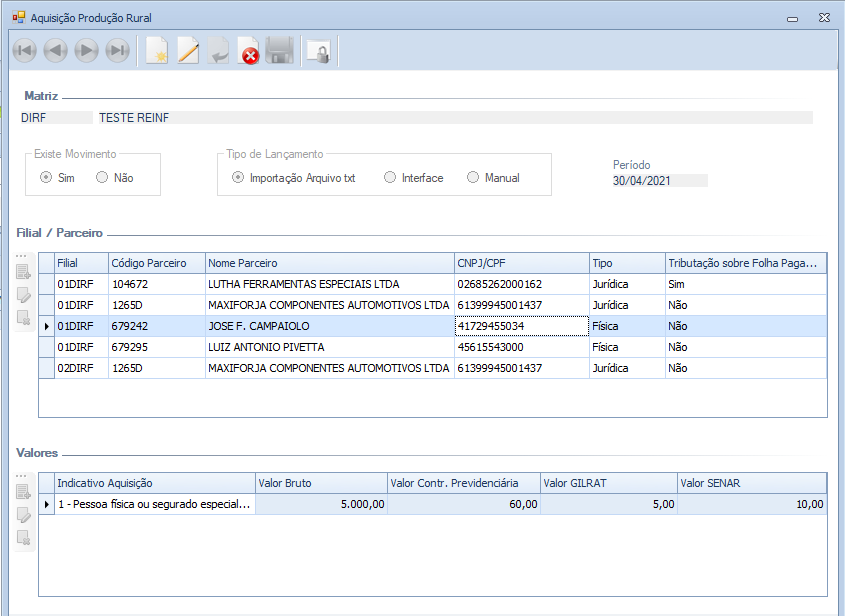
Task: Select the LUIZ ANTONIO PIVETTA row
Action: point(328,347)
